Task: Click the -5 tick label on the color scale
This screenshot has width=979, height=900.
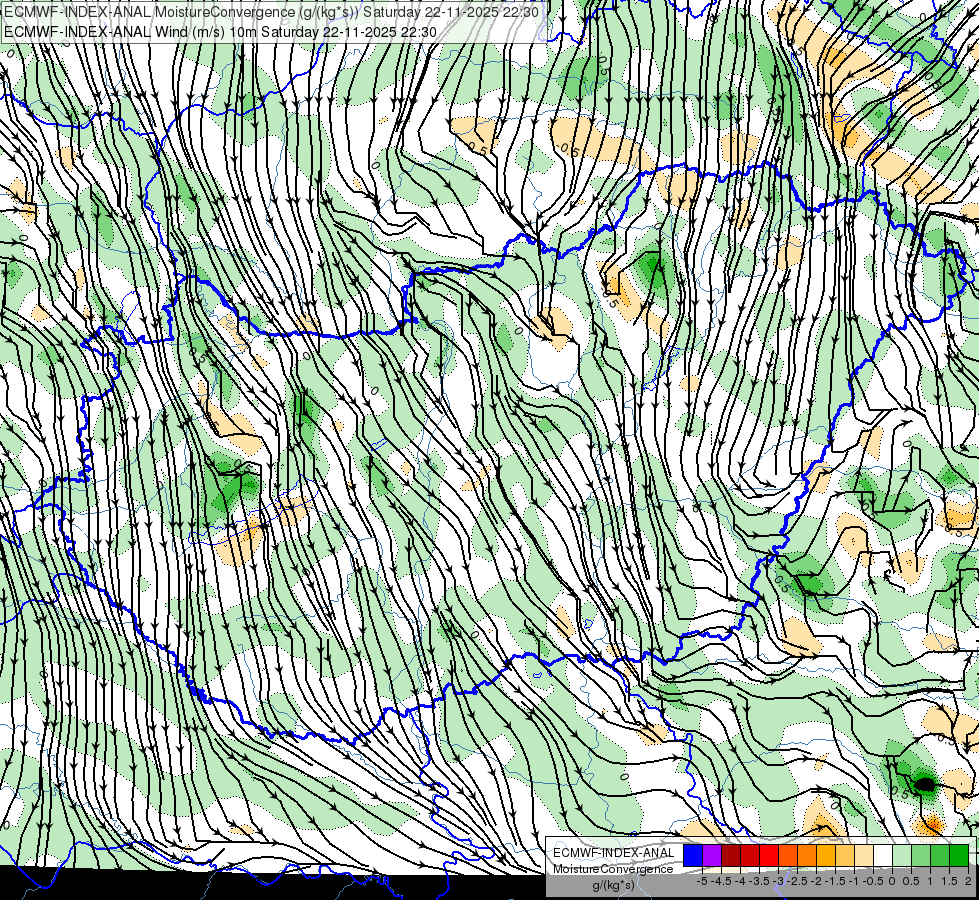Action: [x=702, y=881]
